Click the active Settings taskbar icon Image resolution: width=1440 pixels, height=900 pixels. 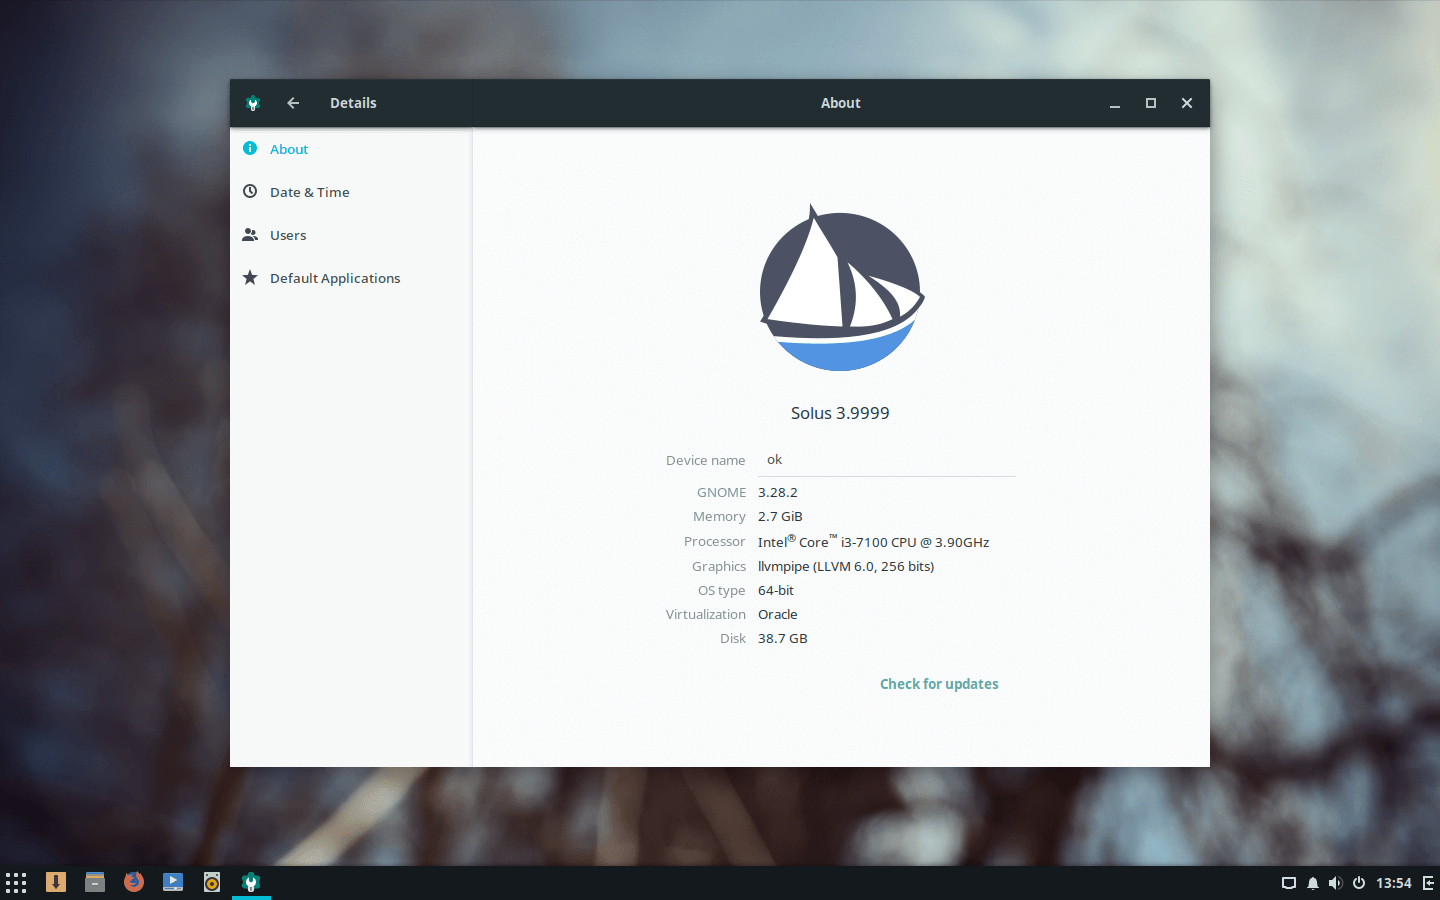[251, 882]
